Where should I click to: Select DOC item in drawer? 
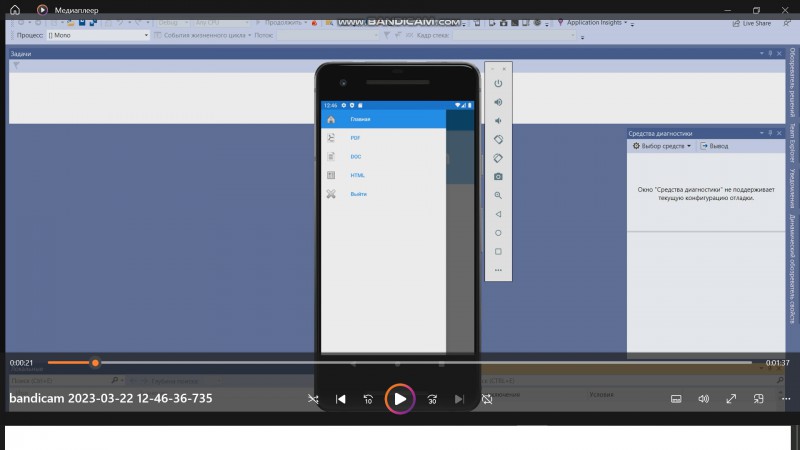point(383,157)
